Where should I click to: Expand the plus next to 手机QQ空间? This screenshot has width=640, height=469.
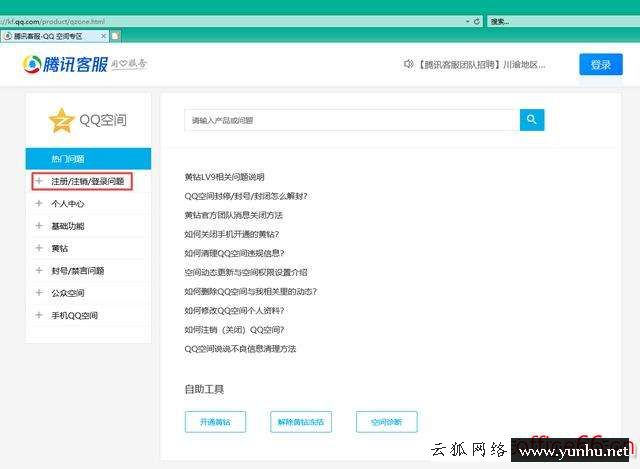click(39, 315)
